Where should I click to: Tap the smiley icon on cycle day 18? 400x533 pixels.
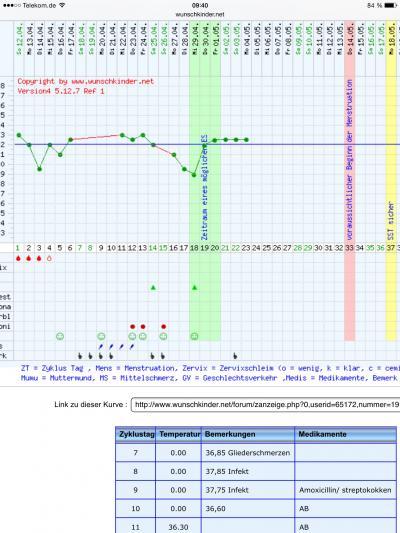[194, 336]
